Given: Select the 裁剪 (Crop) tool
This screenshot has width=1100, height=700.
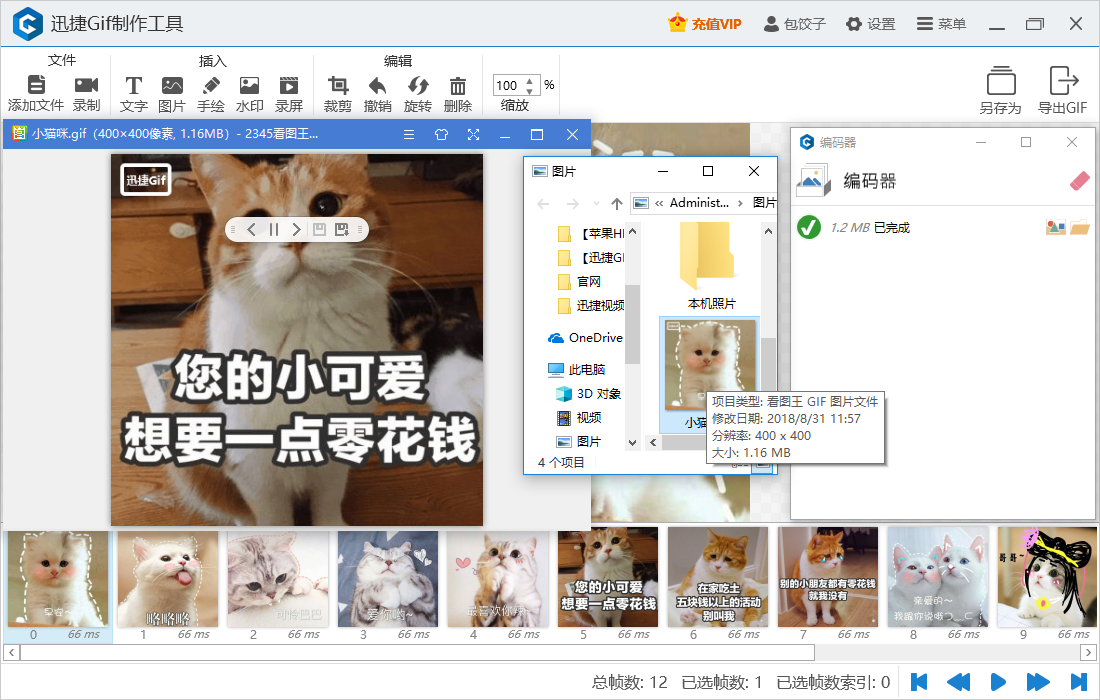Looking at the screenshot, I should click(337, 88).
